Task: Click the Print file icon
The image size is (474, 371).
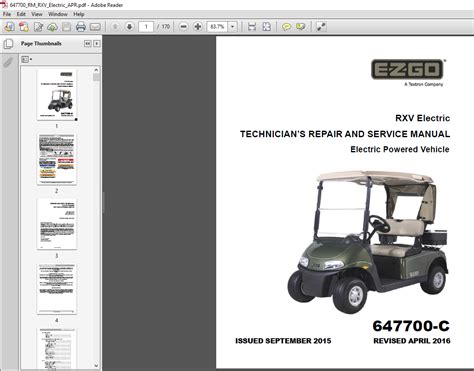Action: (81, 27)
